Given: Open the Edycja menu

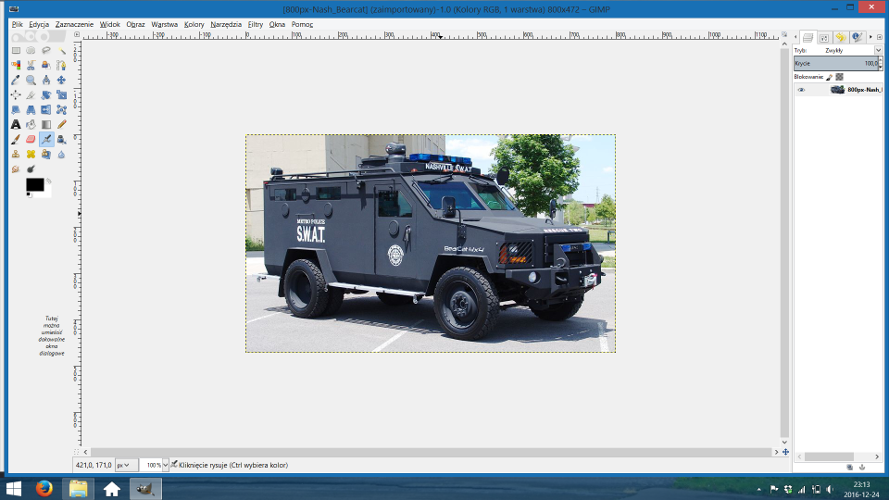Looking at the screenshot, I should pyautogui.click(x=39, y=24).
